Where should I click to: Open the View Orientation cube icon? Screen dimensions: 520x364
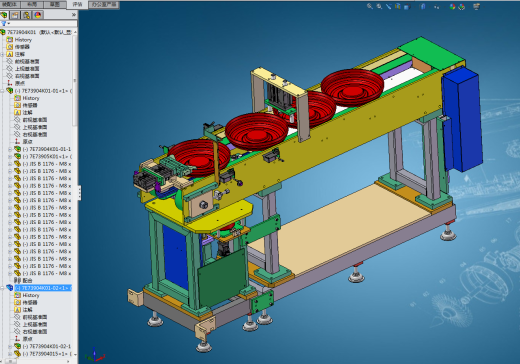coord(407,6)
